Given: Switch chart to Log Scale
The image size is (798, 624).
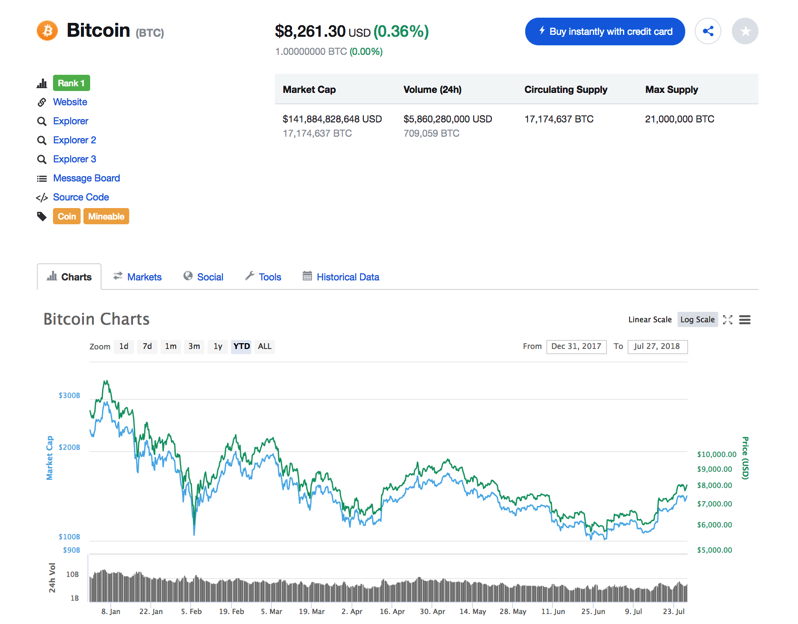Looking at the screenshot, I should 697,320.
